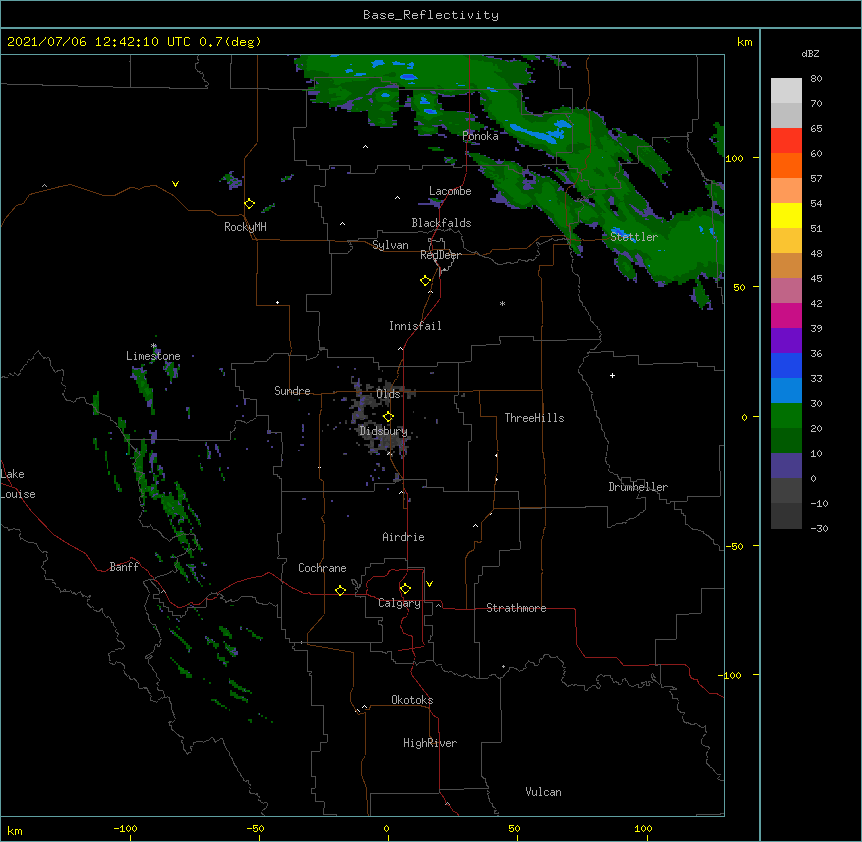Click the yellow V marker northeast of Calgary
This screenshot has height=842, width=862.
[429, 584]
